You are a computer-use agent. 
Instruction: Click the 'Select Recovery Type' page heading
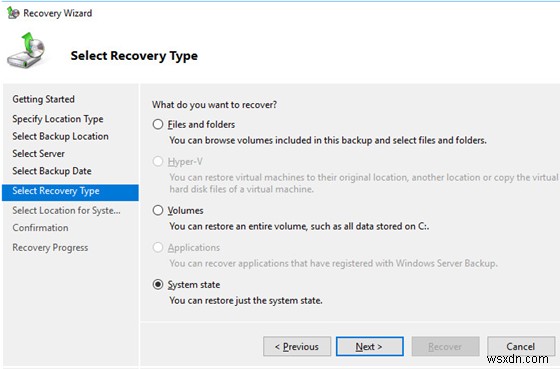coord(134,56)
